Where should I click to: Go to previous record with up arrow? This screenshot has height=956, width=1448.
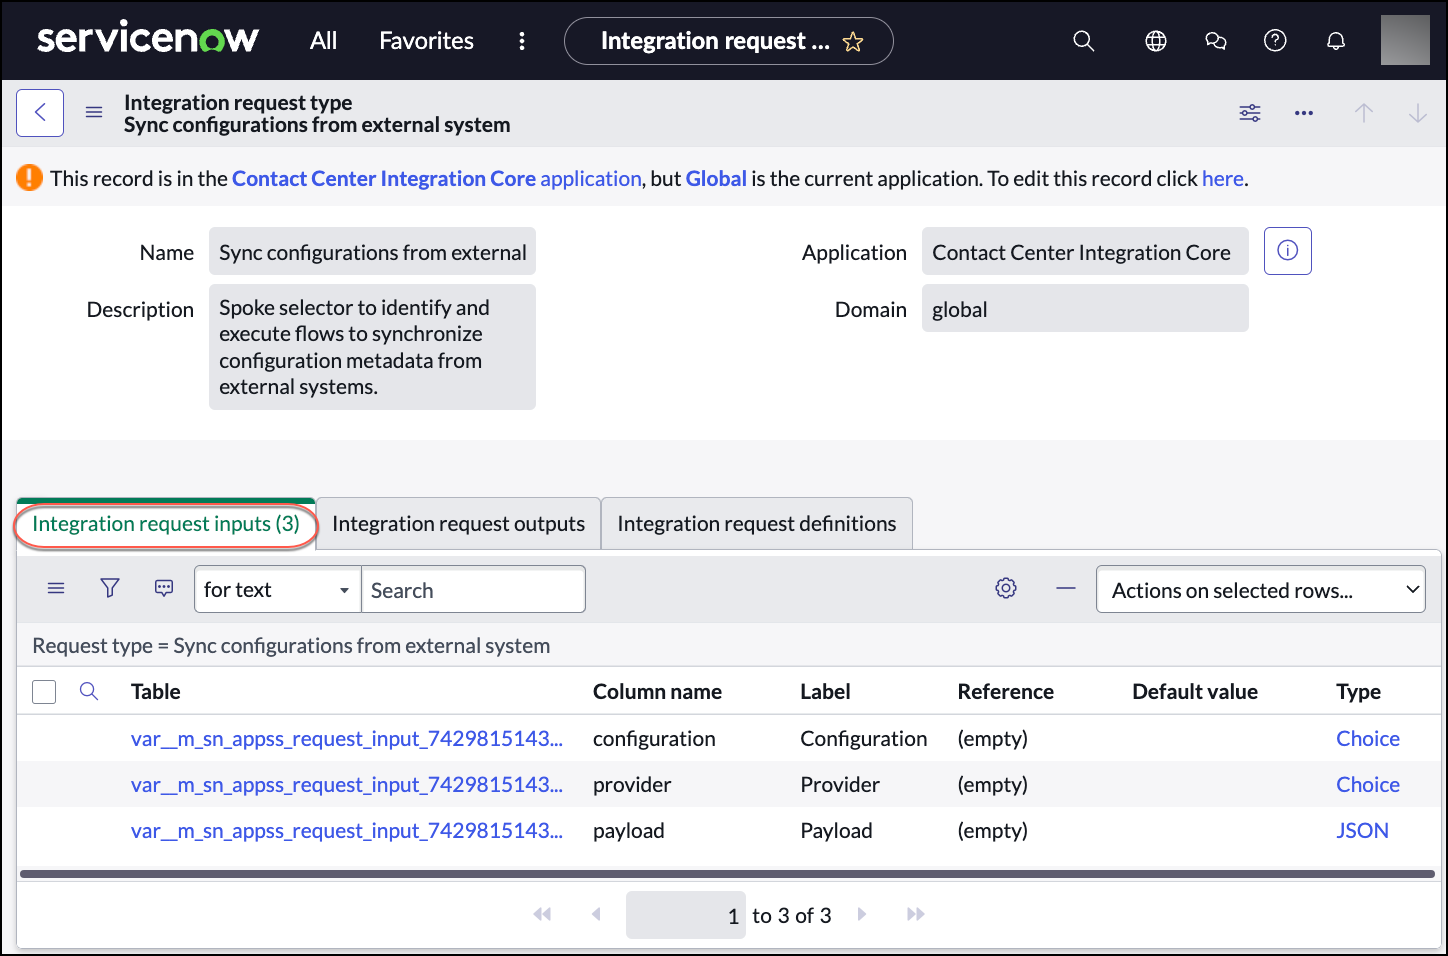1364,113
